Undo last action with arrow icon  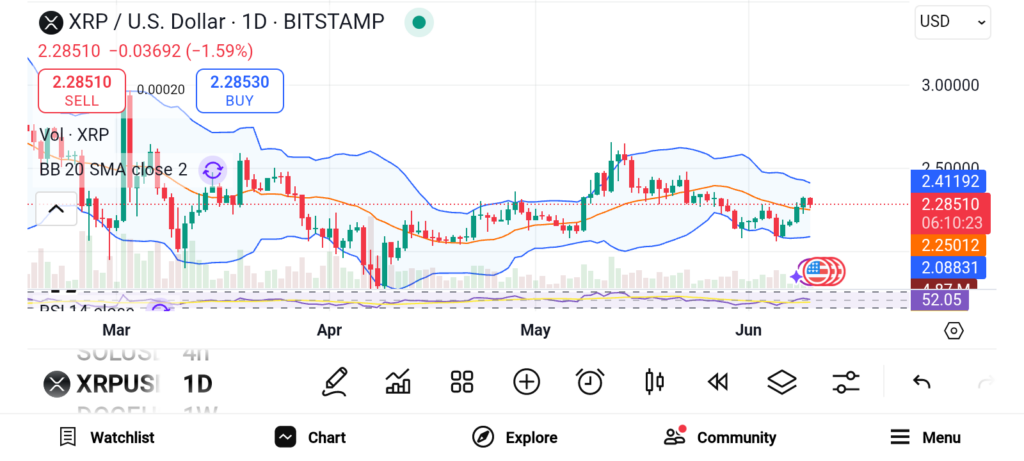[x=921, y=382]
